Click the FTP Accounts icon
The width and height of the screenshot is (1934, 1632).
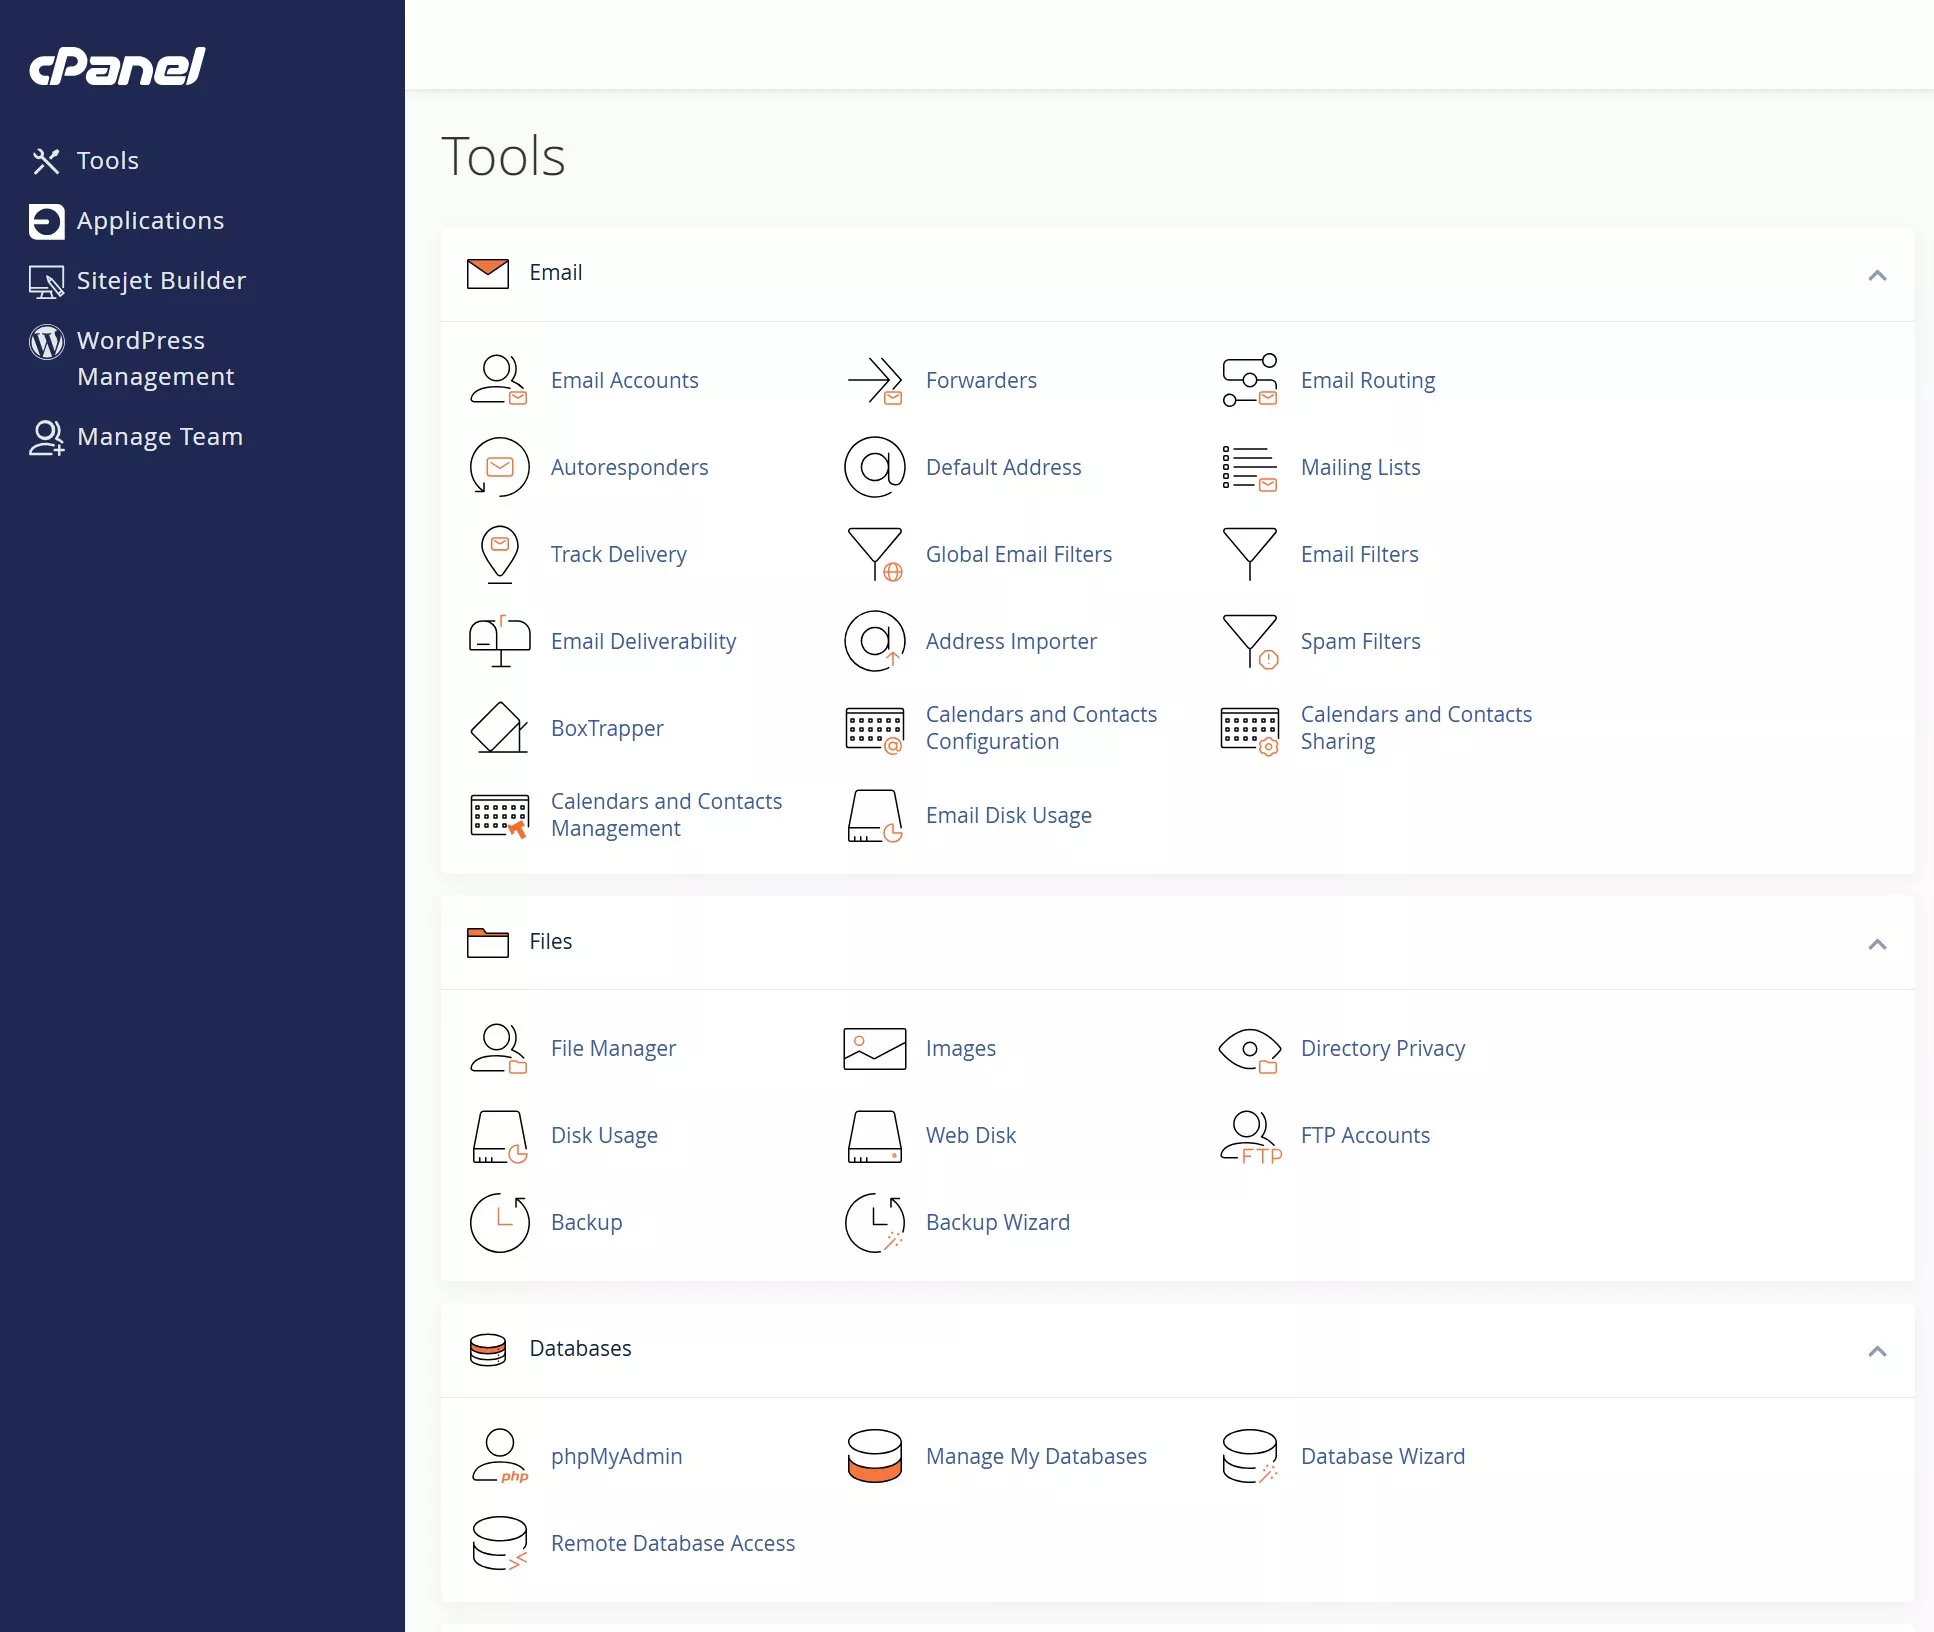pyautogui.click(x=1249, y=1135)
